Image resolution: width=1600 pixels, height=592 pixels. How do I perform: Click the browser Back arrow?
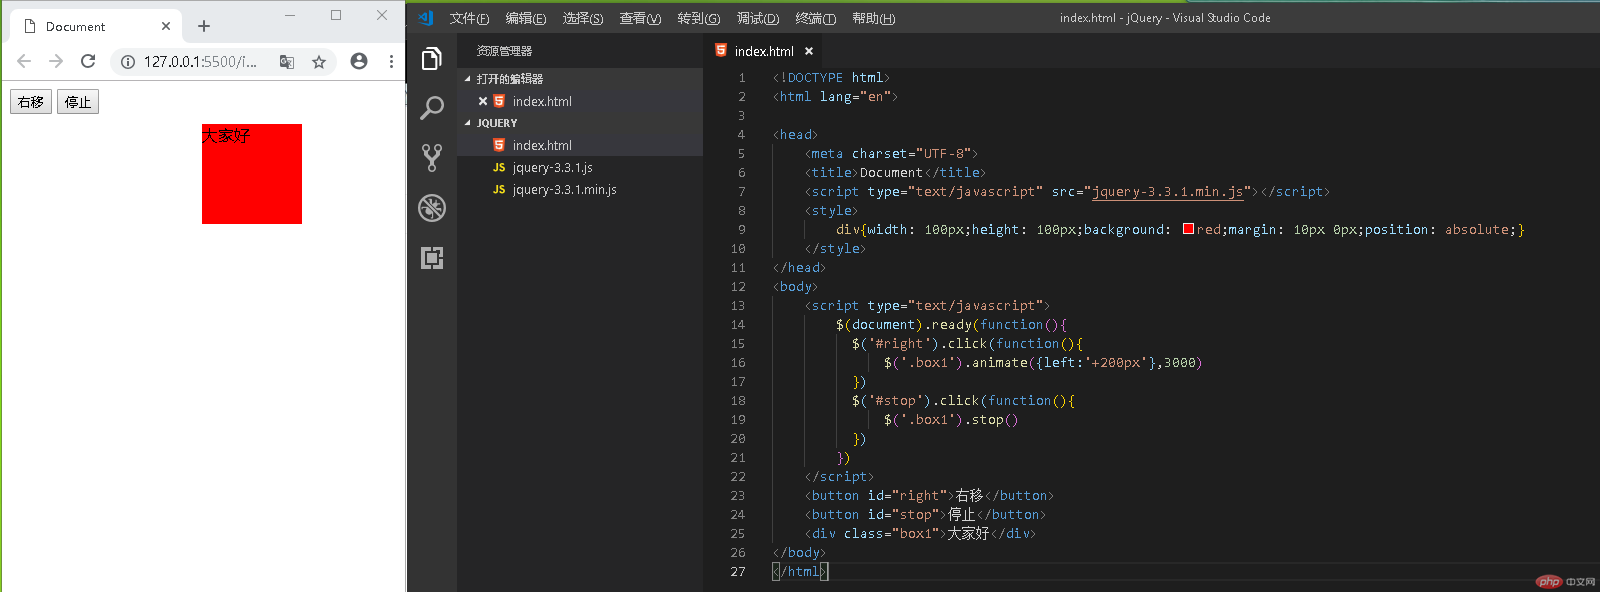pyautogui.click(x=24, y=61)
